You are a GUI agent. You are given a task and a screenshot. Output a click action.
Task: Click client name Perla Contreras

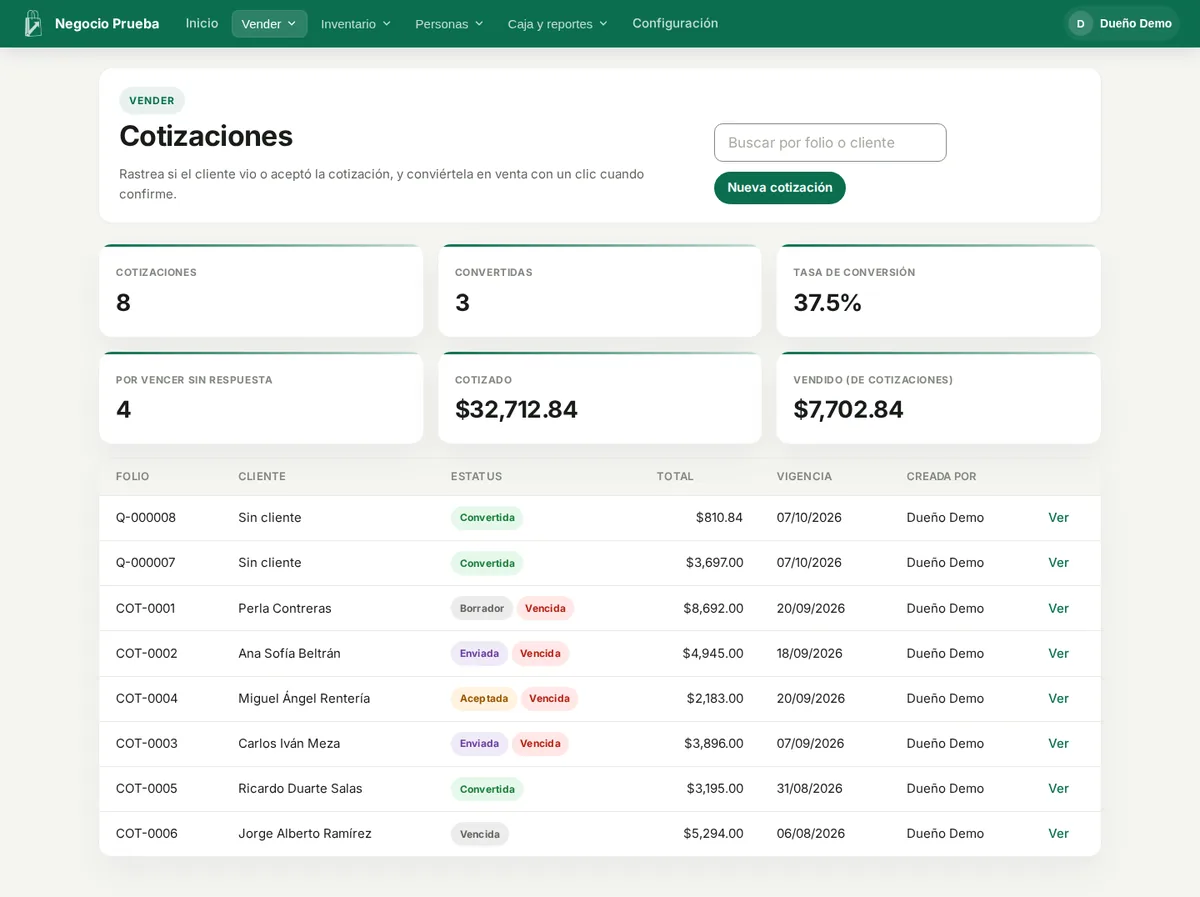[285, 608]
